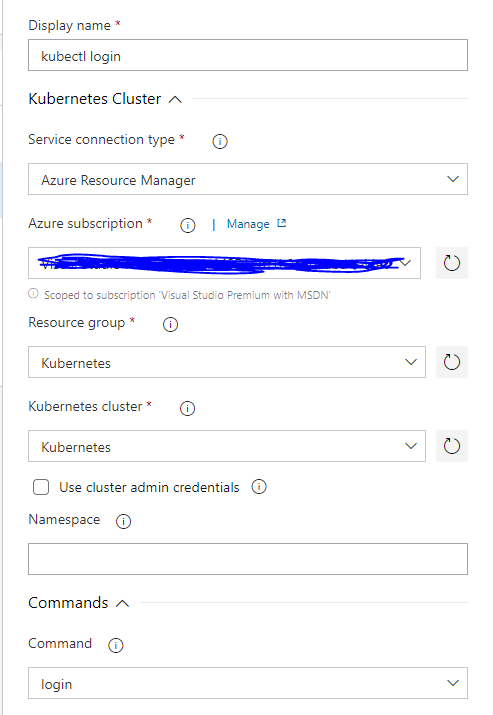Collapse the Commands section
493x715 pixels.
click(x=122, y=604)
